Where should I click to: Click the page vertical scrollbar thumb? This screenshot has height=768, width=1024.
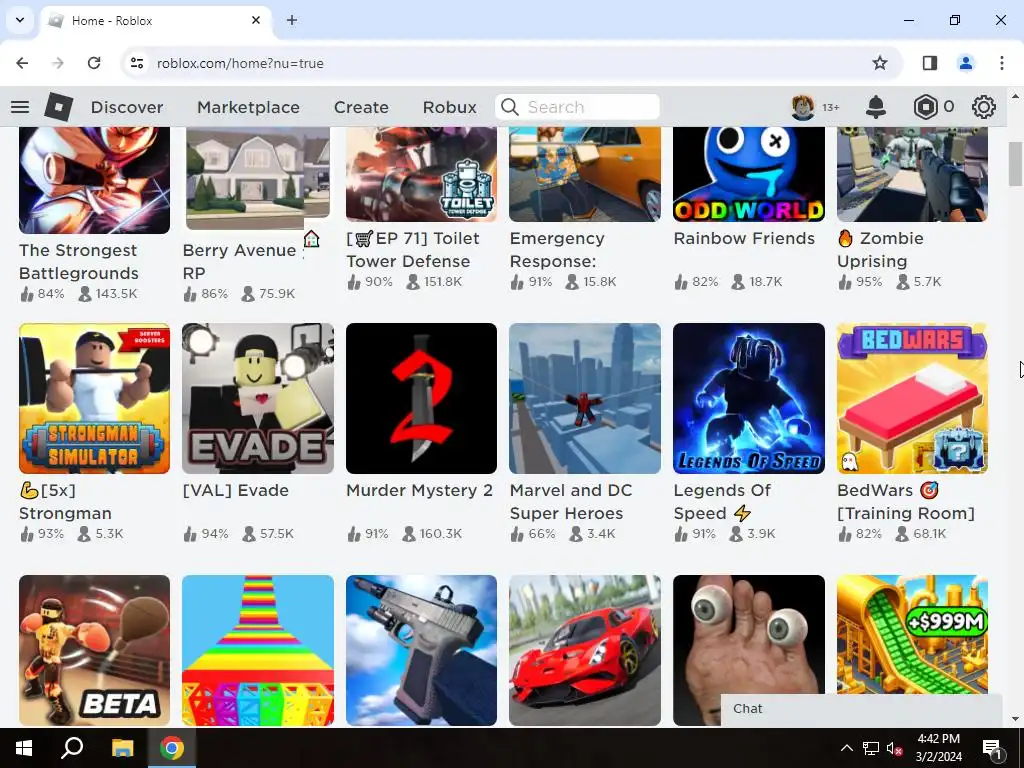click(1015, 164)
